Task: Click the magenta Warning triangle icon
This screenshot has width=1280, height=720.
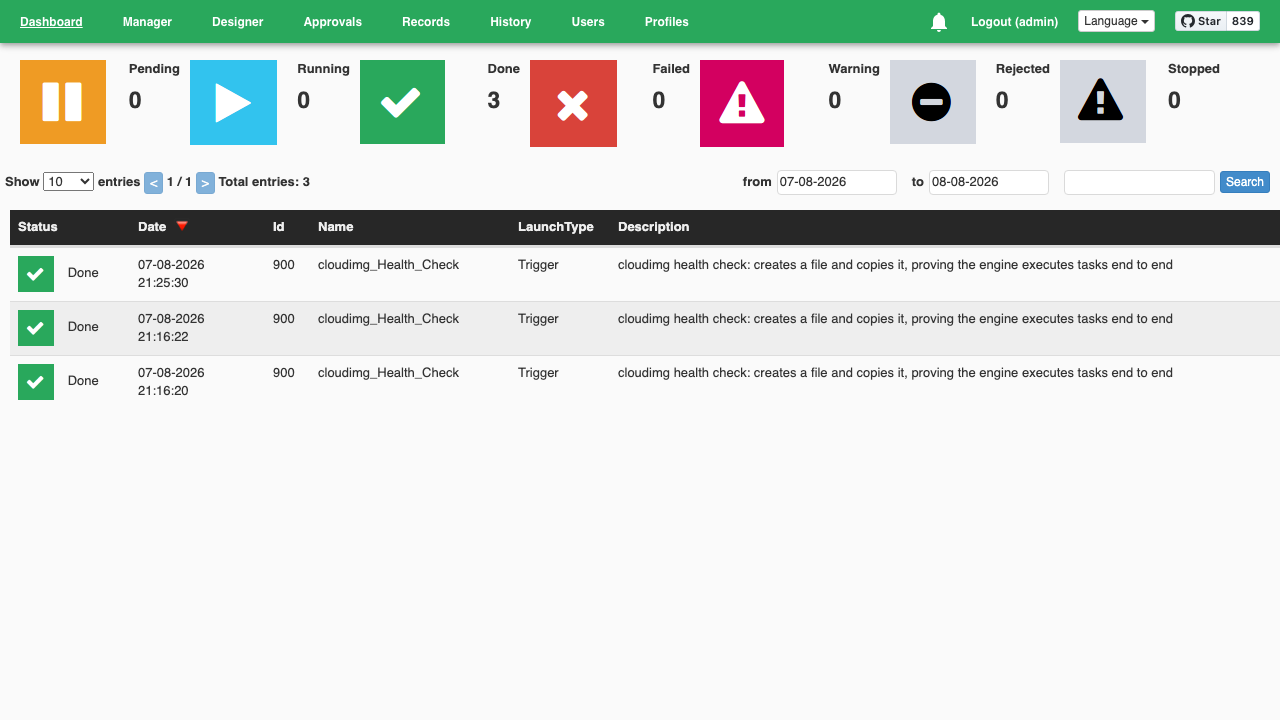Action: (742, 103)
